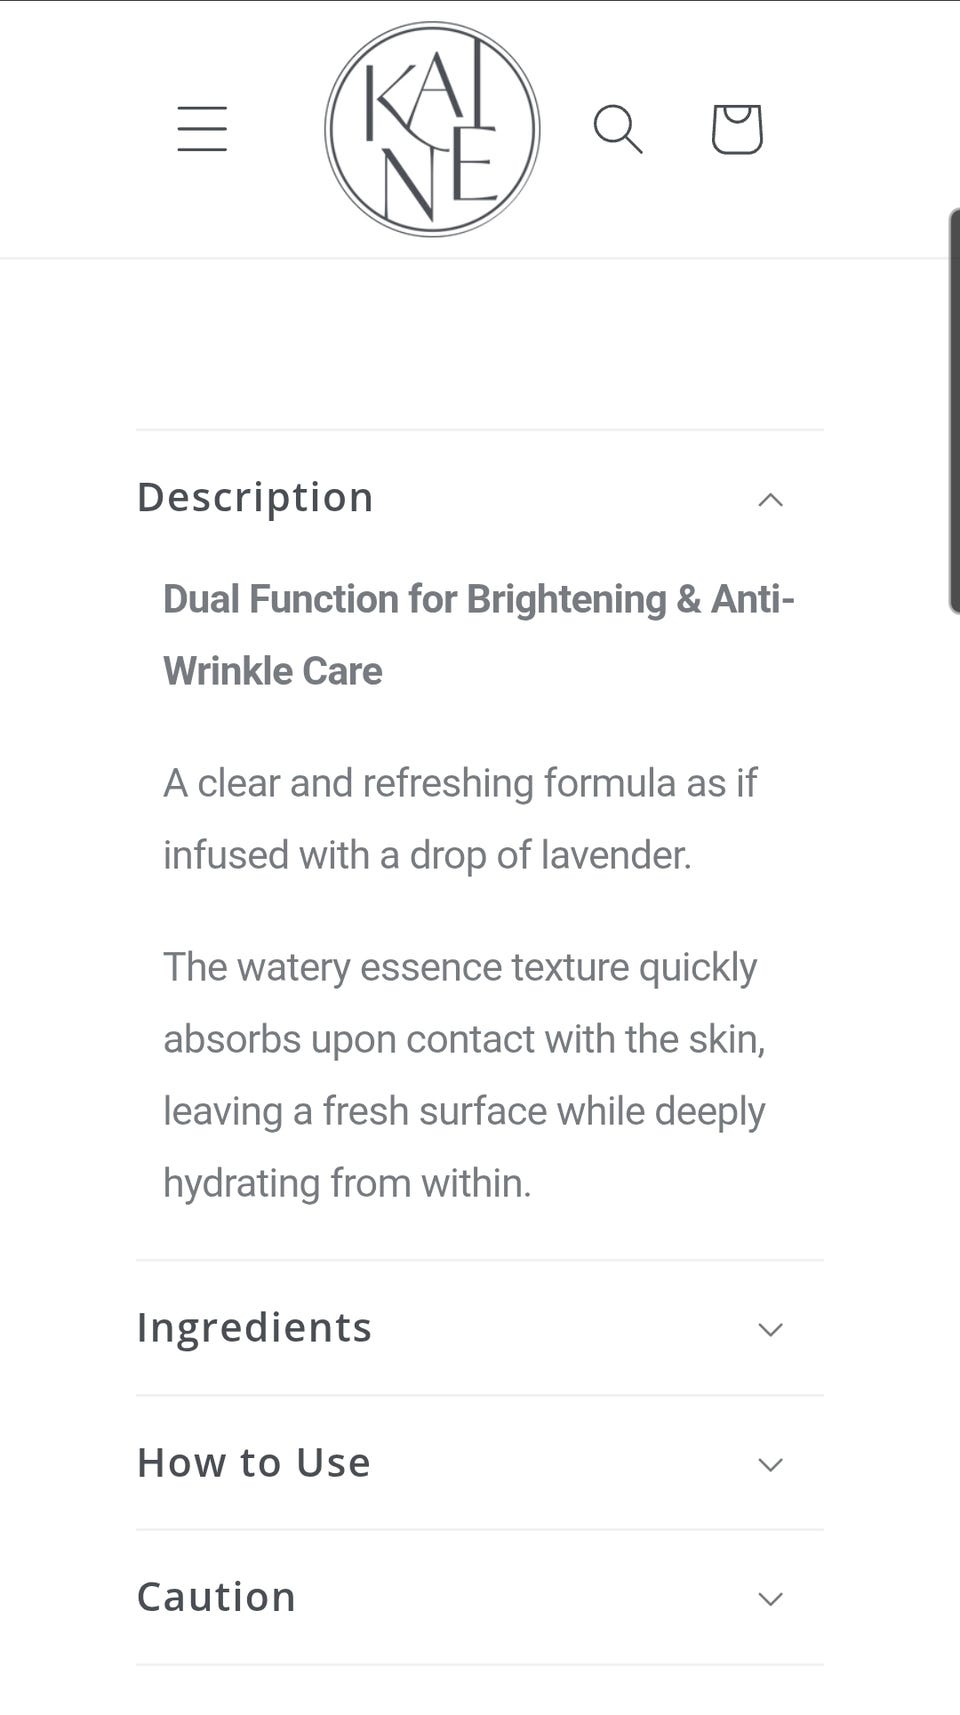Image resolution: width=960 pixels, height=1715 pixels.
Task: Select the How to Use heading
Action: click(254, 1462)
